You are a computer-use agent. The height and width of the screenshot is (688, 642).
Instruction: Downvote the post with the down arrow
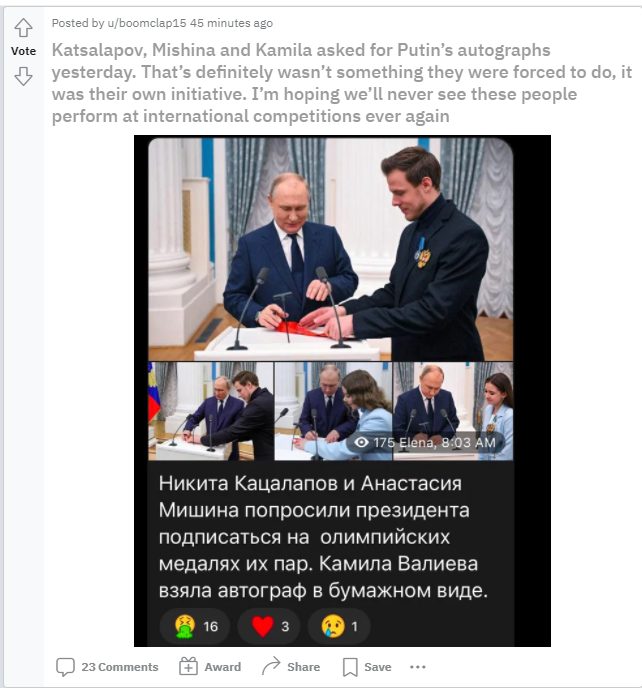click(23, 76)
